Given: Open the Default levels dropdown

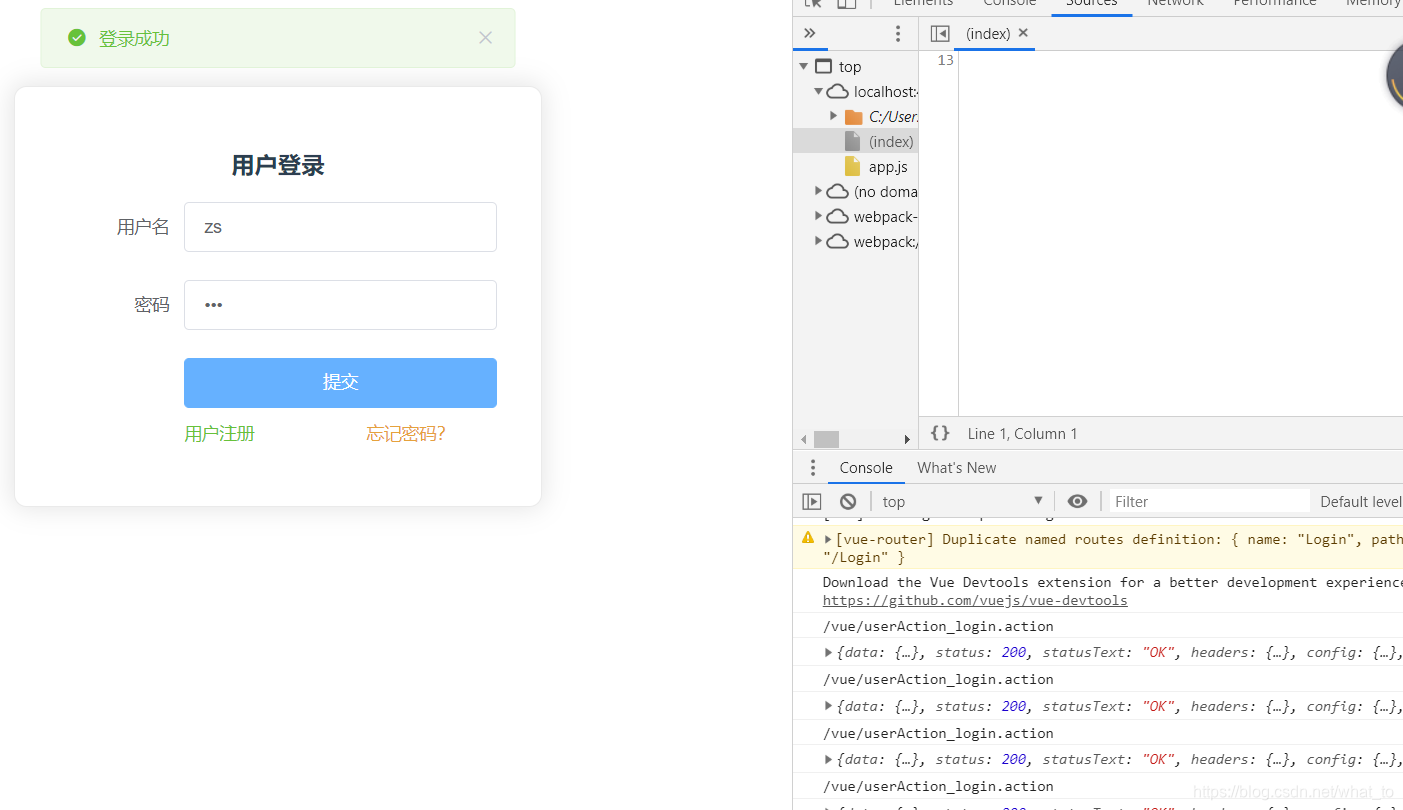Looking at the screenshot, I should (1360, 501).
